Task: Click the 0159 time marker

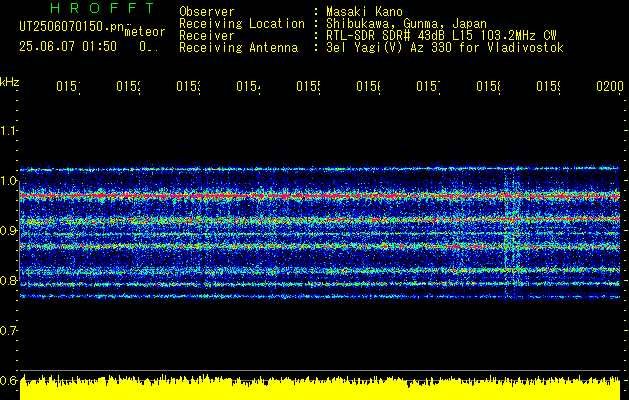Action: (x=549, y=87)
